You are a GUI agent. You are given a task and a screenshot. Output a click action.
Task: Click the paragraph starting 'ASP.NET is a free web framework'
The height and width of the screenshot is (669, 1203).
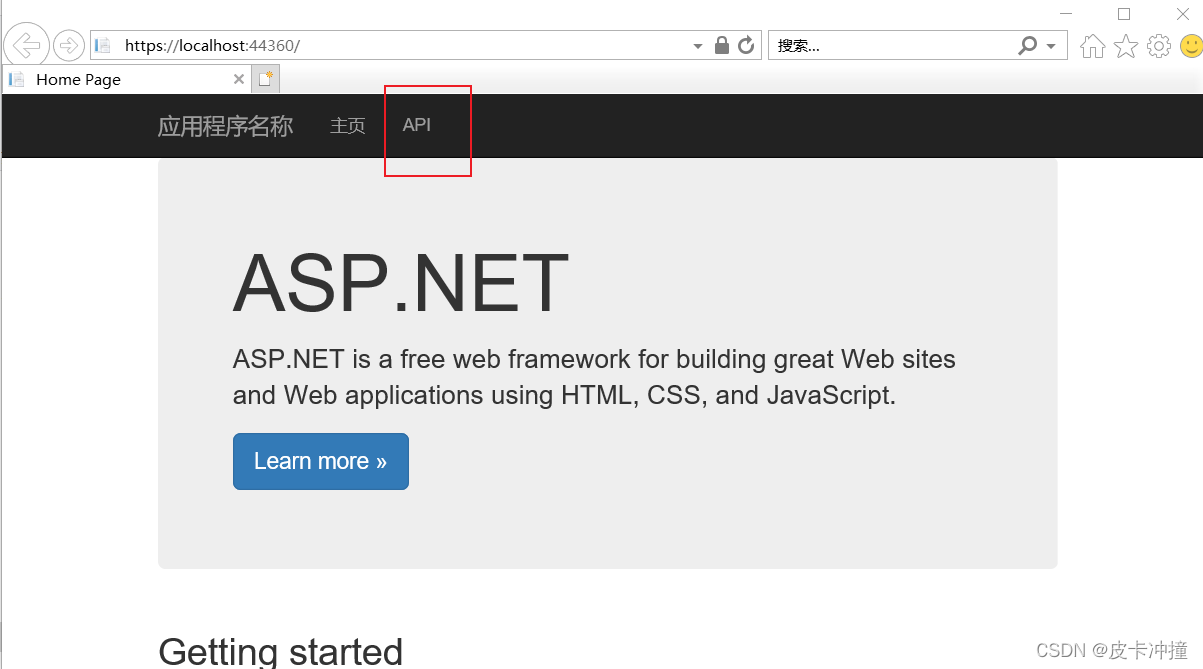(x=594, y=377)
